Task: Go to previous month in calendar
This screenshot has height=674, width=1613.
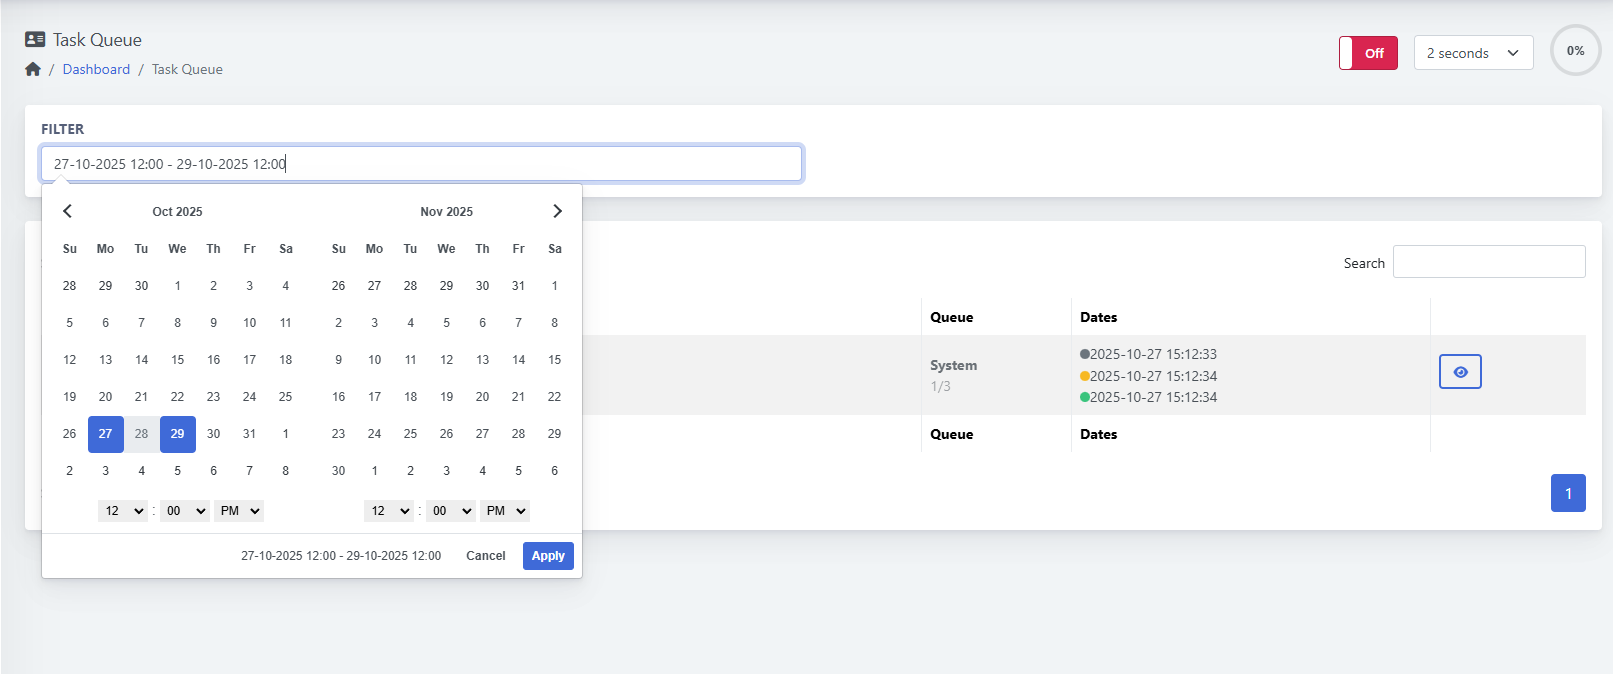Action: 68,211
